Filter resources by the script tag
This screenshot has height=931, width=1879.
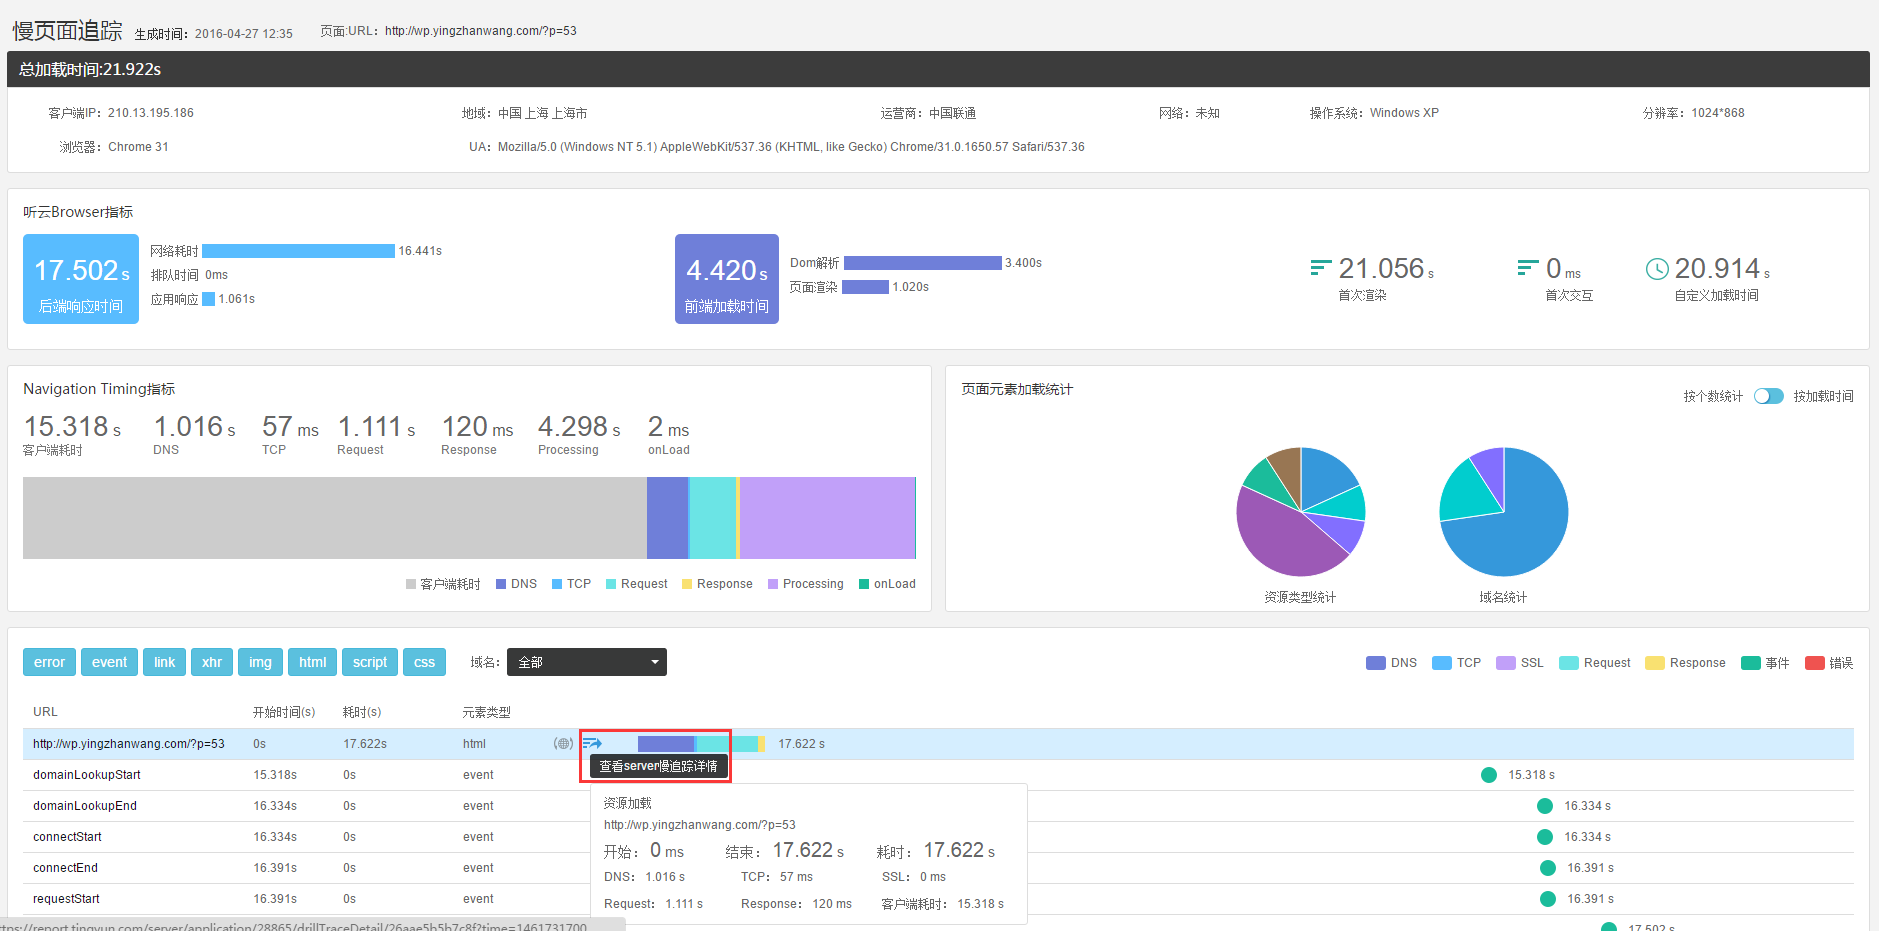(x=369, y=662)
